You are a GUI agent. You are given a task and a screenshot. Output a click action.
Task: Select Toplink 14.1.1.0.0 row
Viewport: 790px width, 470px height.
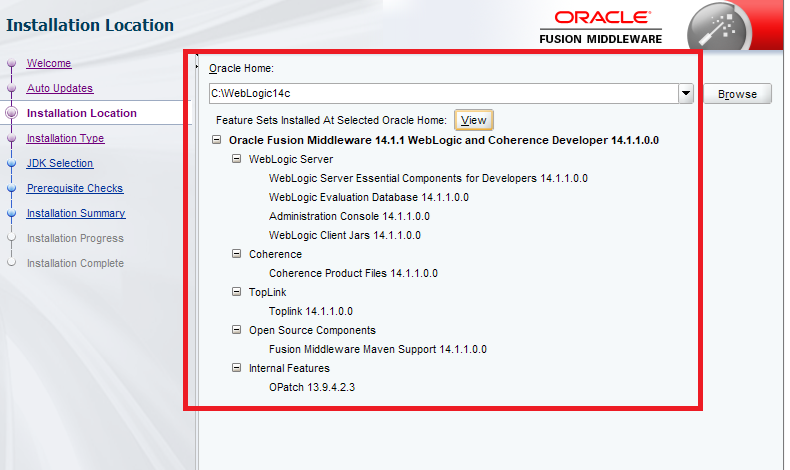point(311,311)
